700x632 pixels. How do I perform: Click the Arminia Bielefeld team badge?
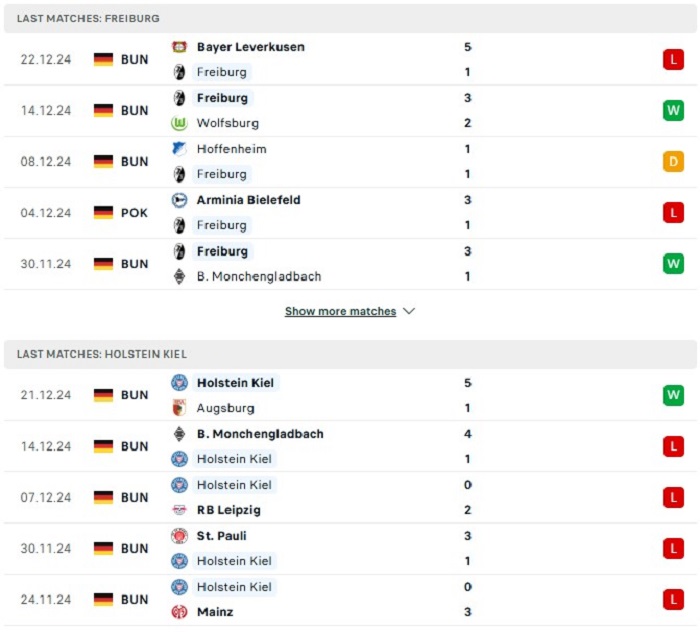coord(179,200)
